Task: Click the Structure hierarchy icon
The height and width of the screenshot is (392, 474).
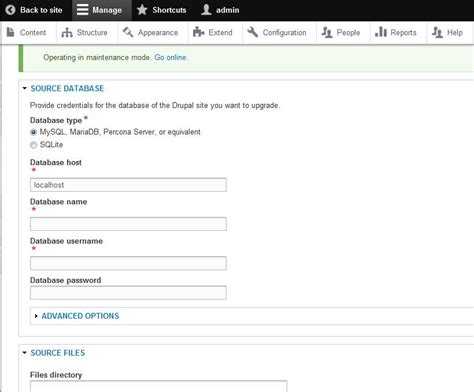Action: 67,32
